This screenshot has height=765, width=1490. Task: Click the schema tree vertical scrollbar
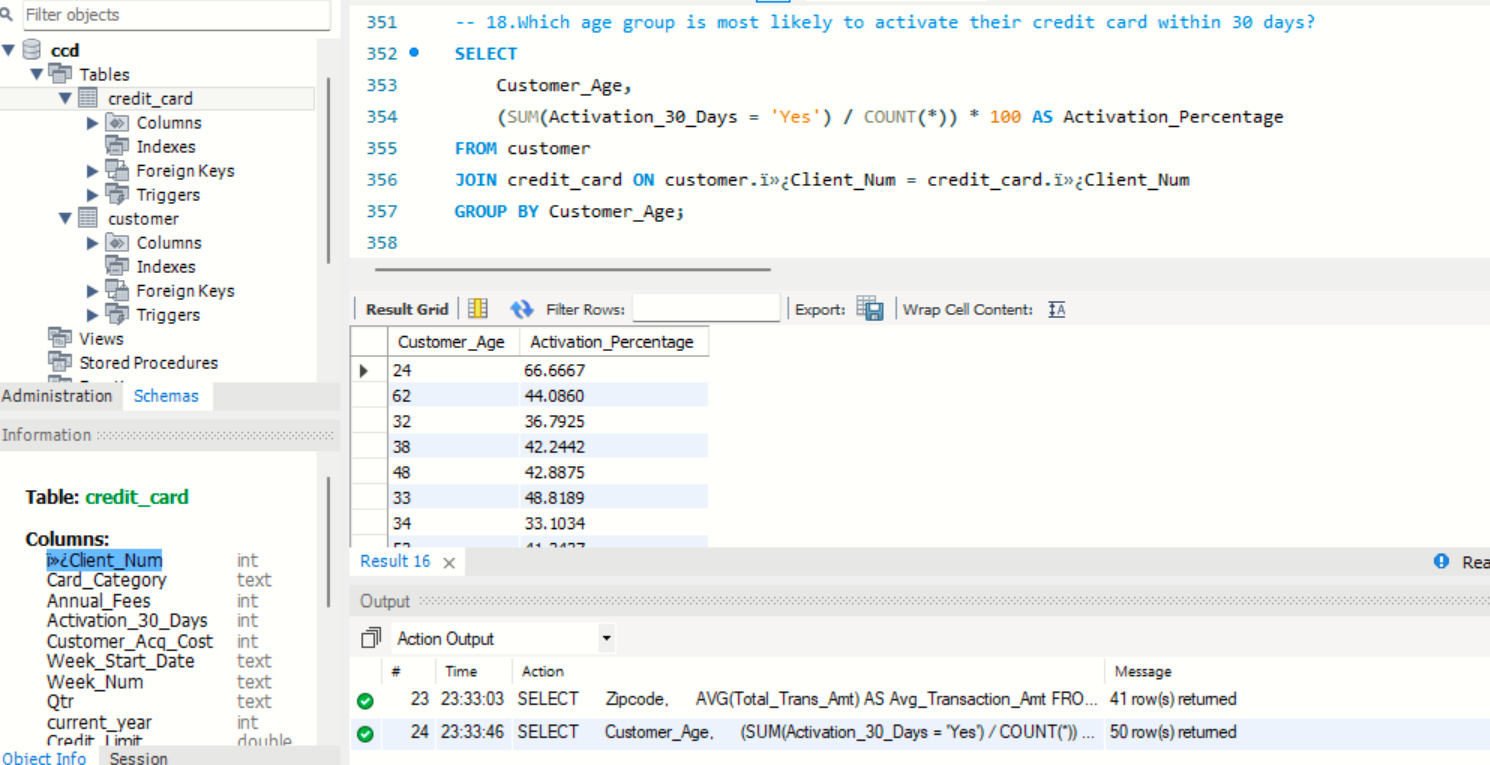click(x=328, y=170)
